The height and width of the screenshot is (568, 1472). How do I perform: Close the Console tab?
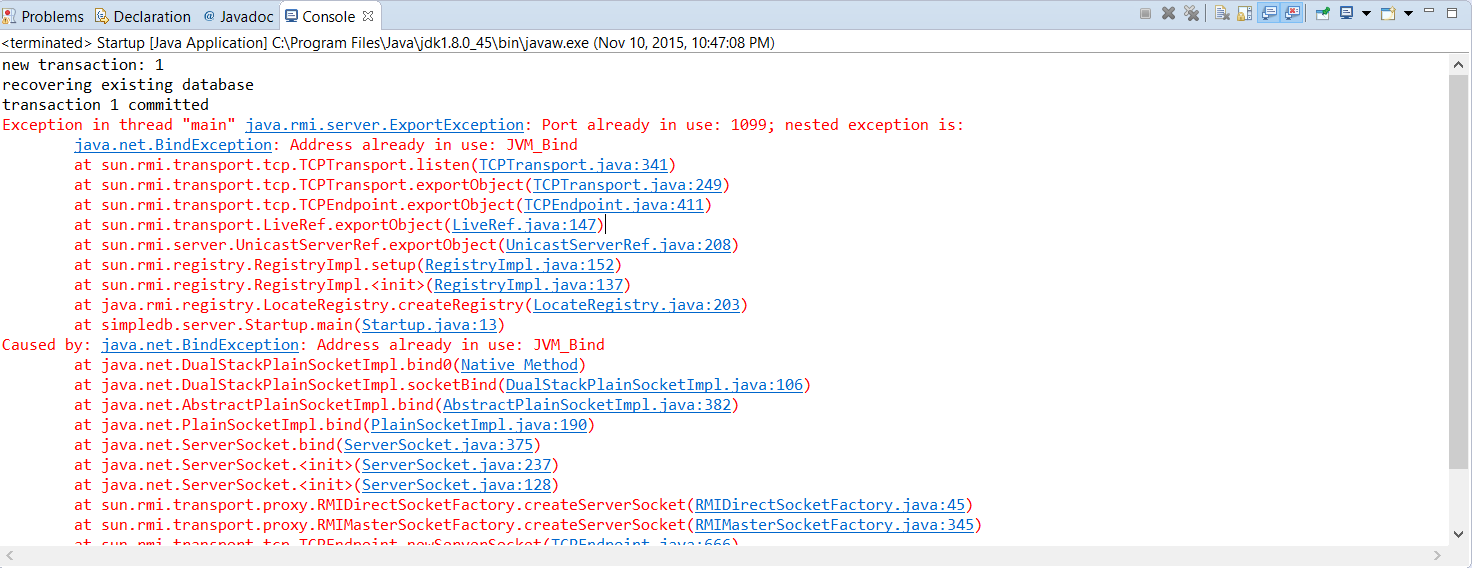click(368, 16)
